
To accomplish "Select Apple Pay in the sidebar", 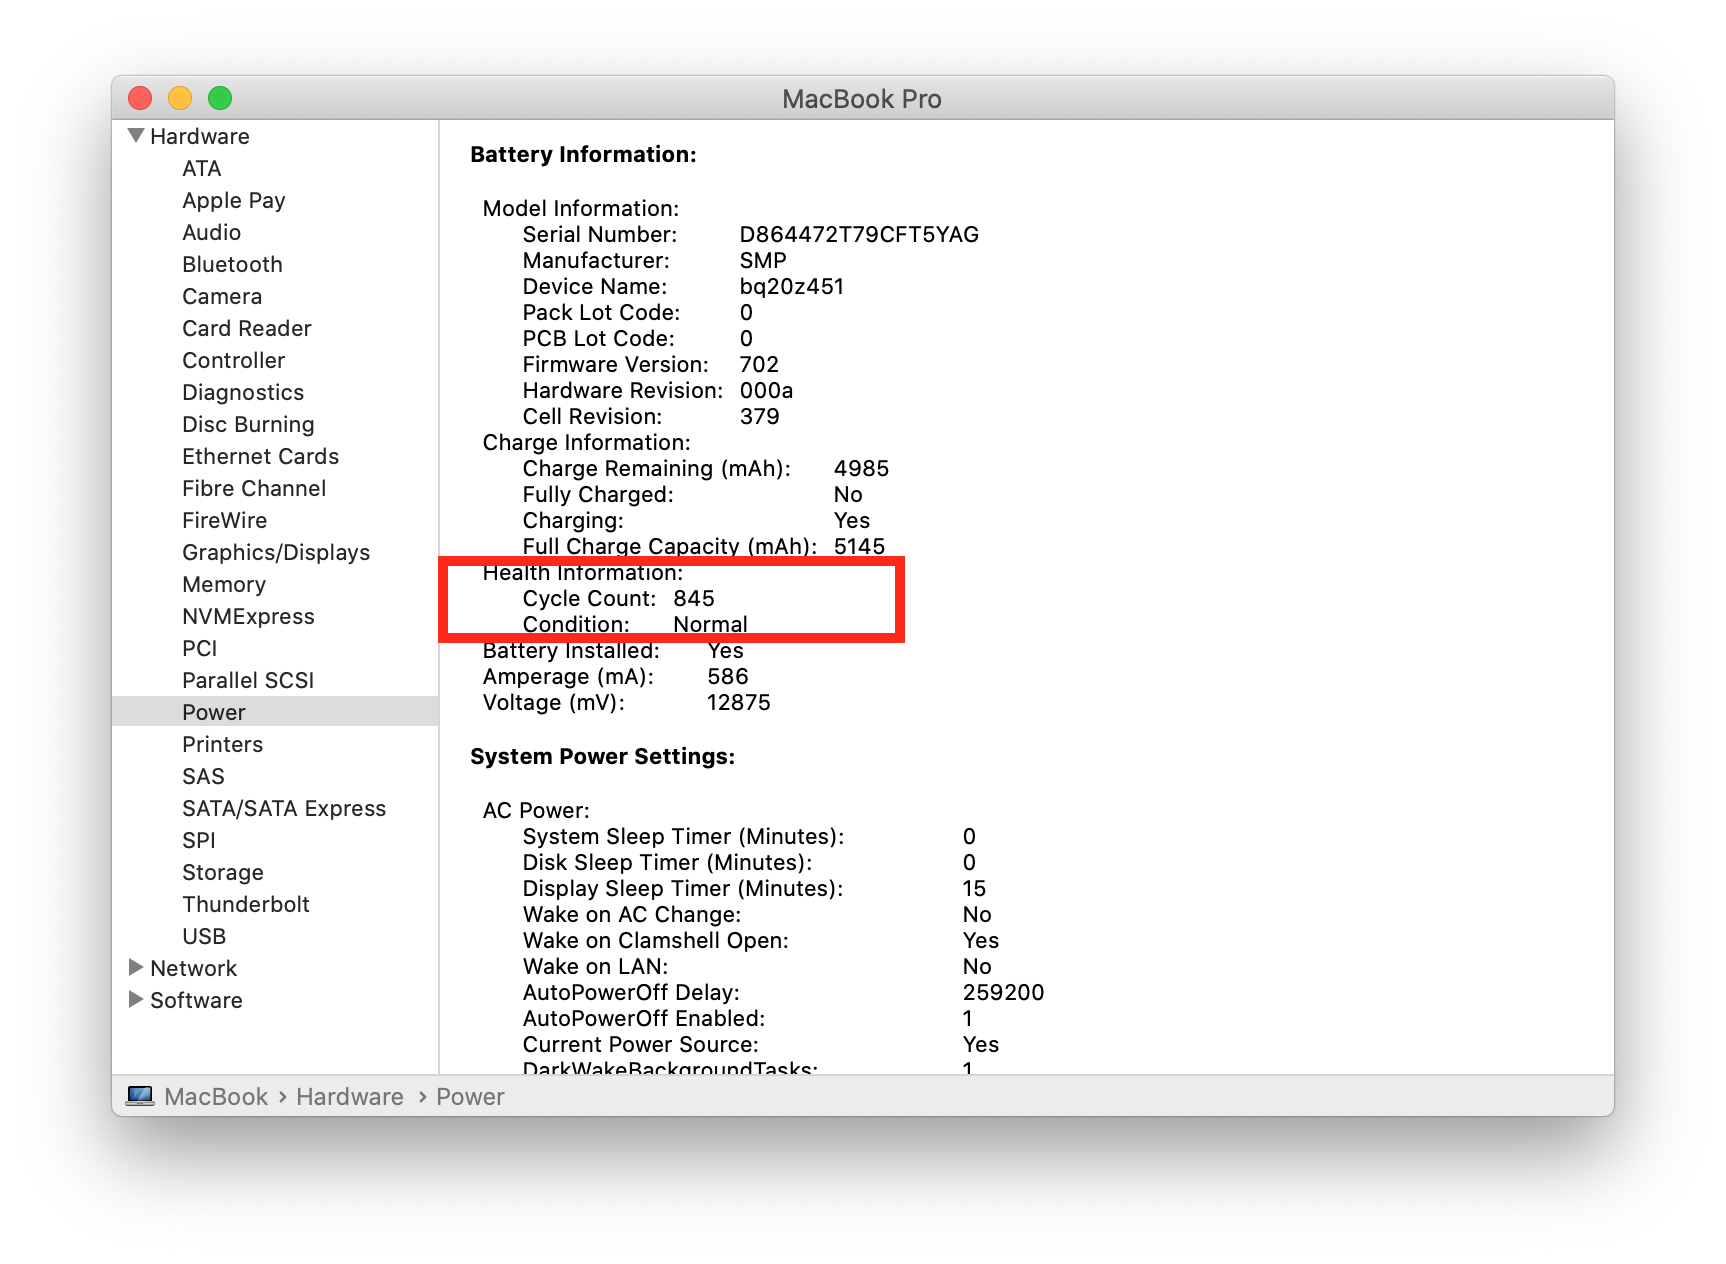I will tap(234, 200).
